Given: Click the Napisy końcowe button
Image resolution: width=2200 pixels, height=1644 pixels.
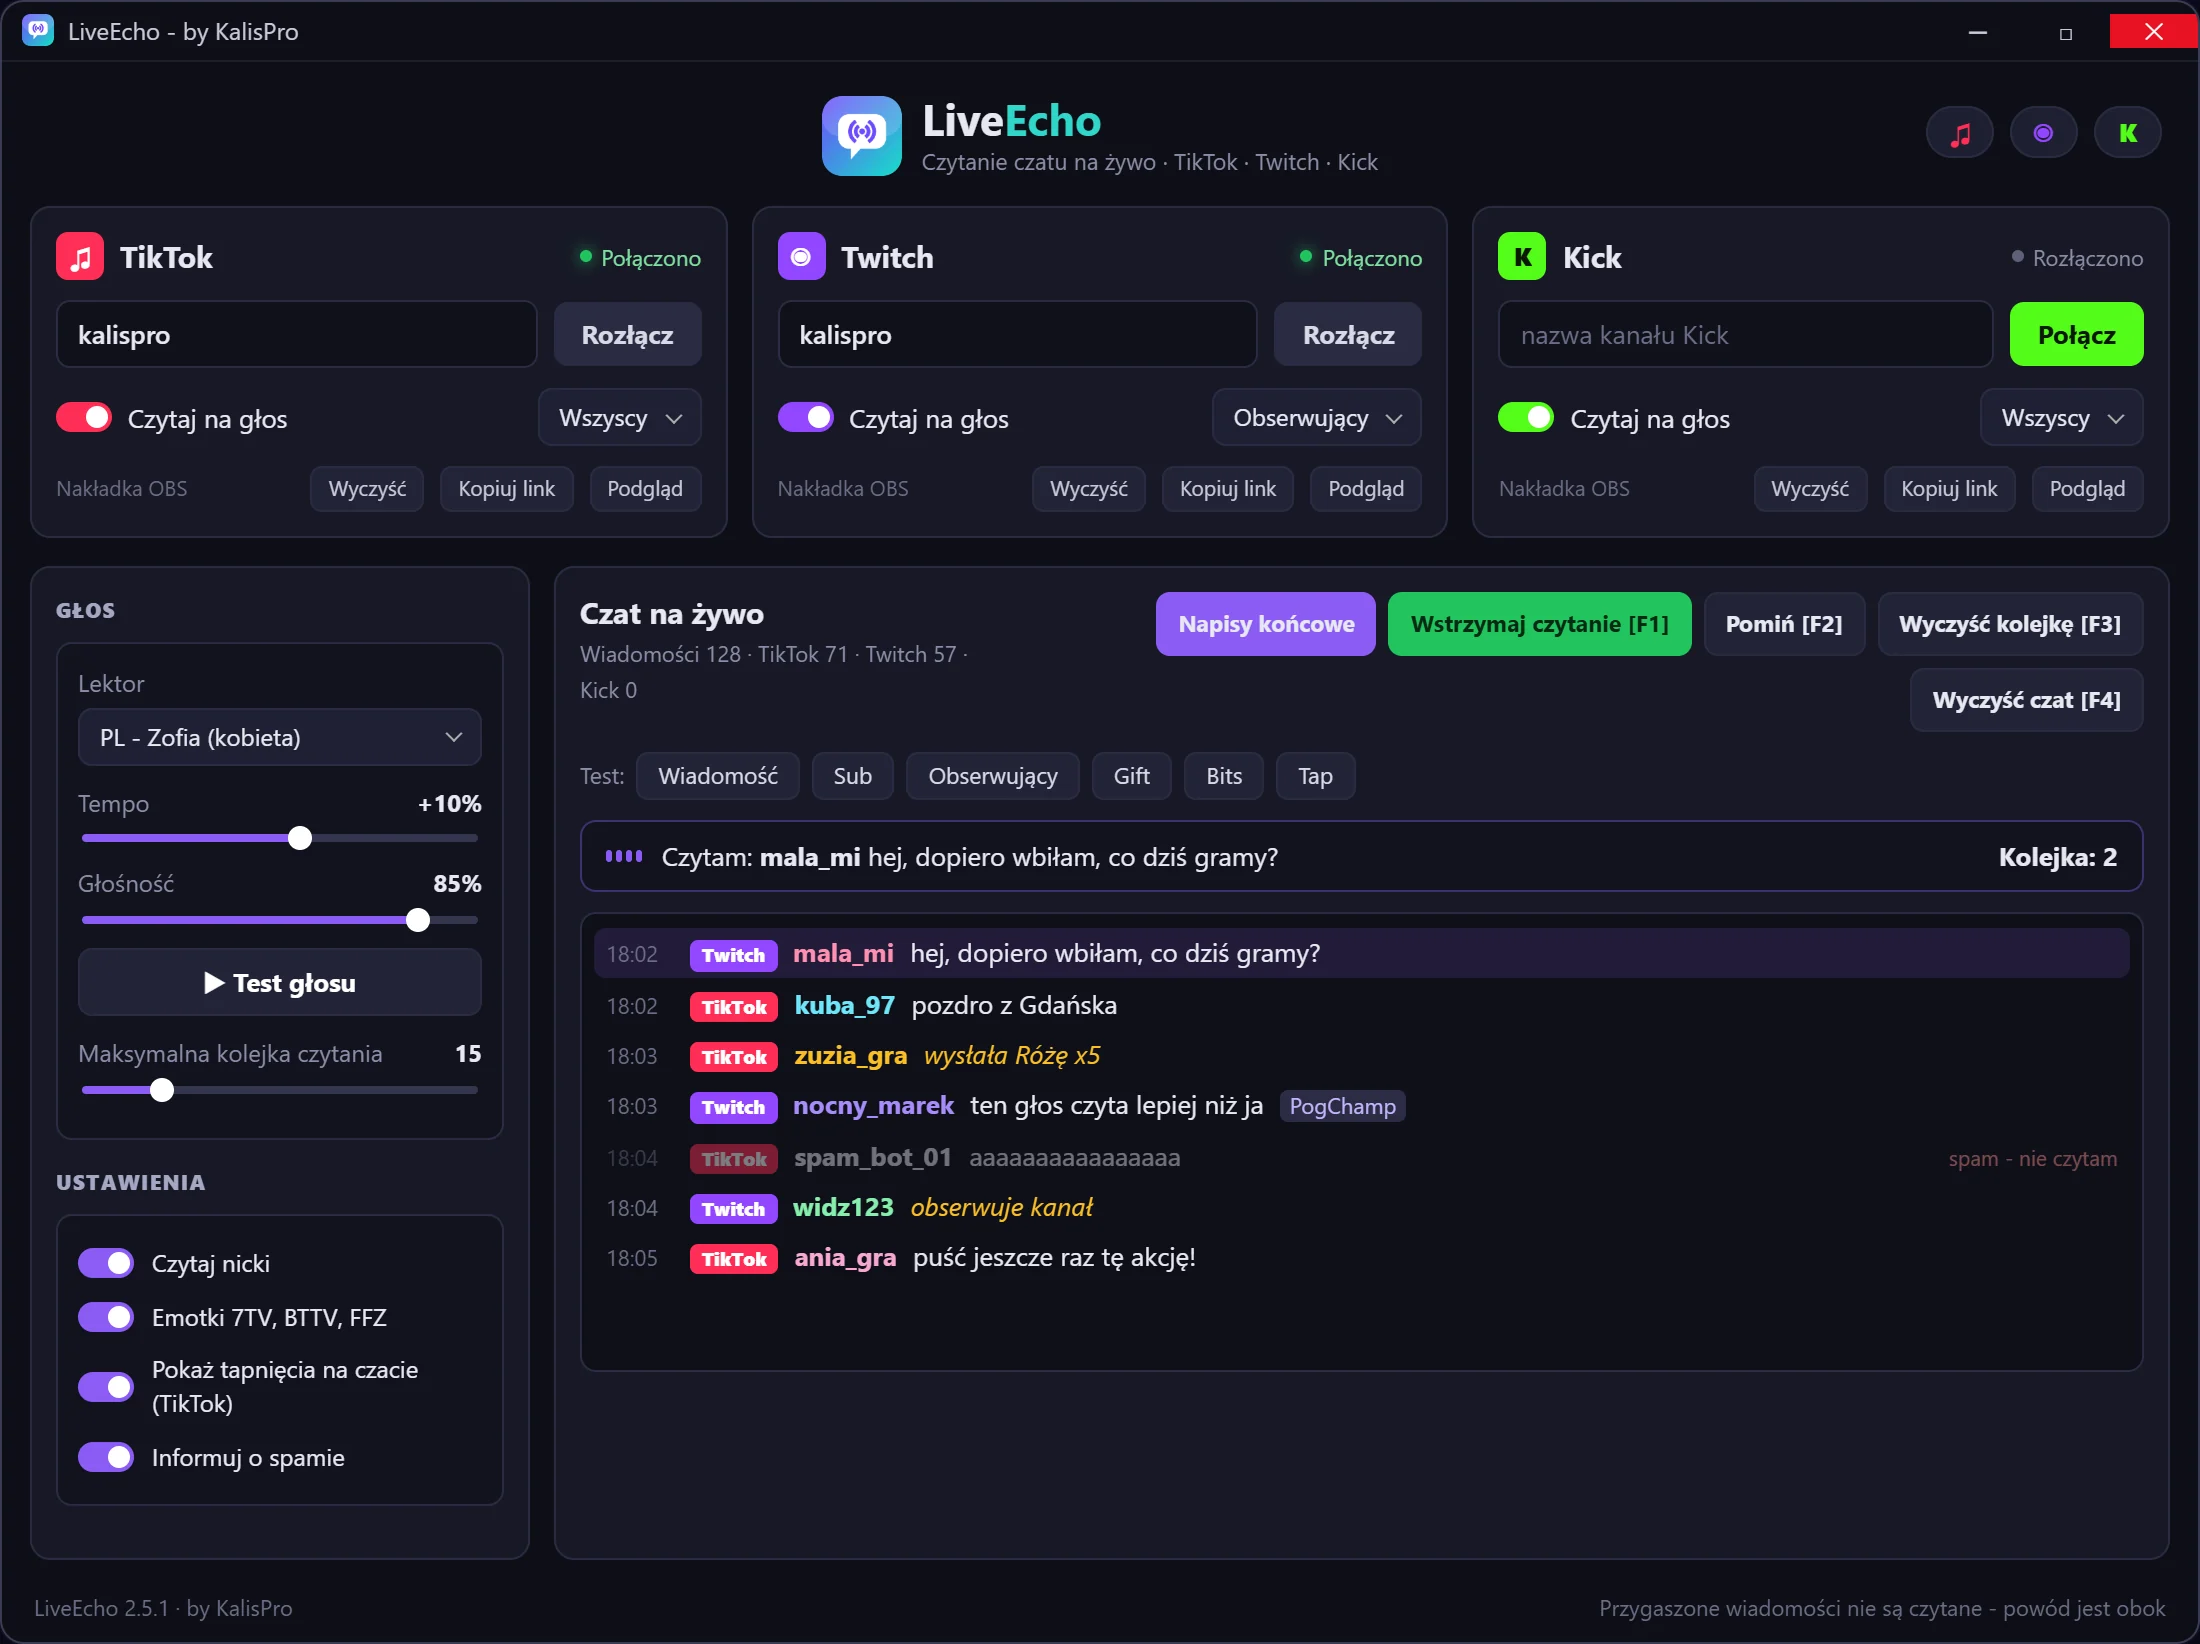Looking at the screenshot, I should [x=1266, y=625].
